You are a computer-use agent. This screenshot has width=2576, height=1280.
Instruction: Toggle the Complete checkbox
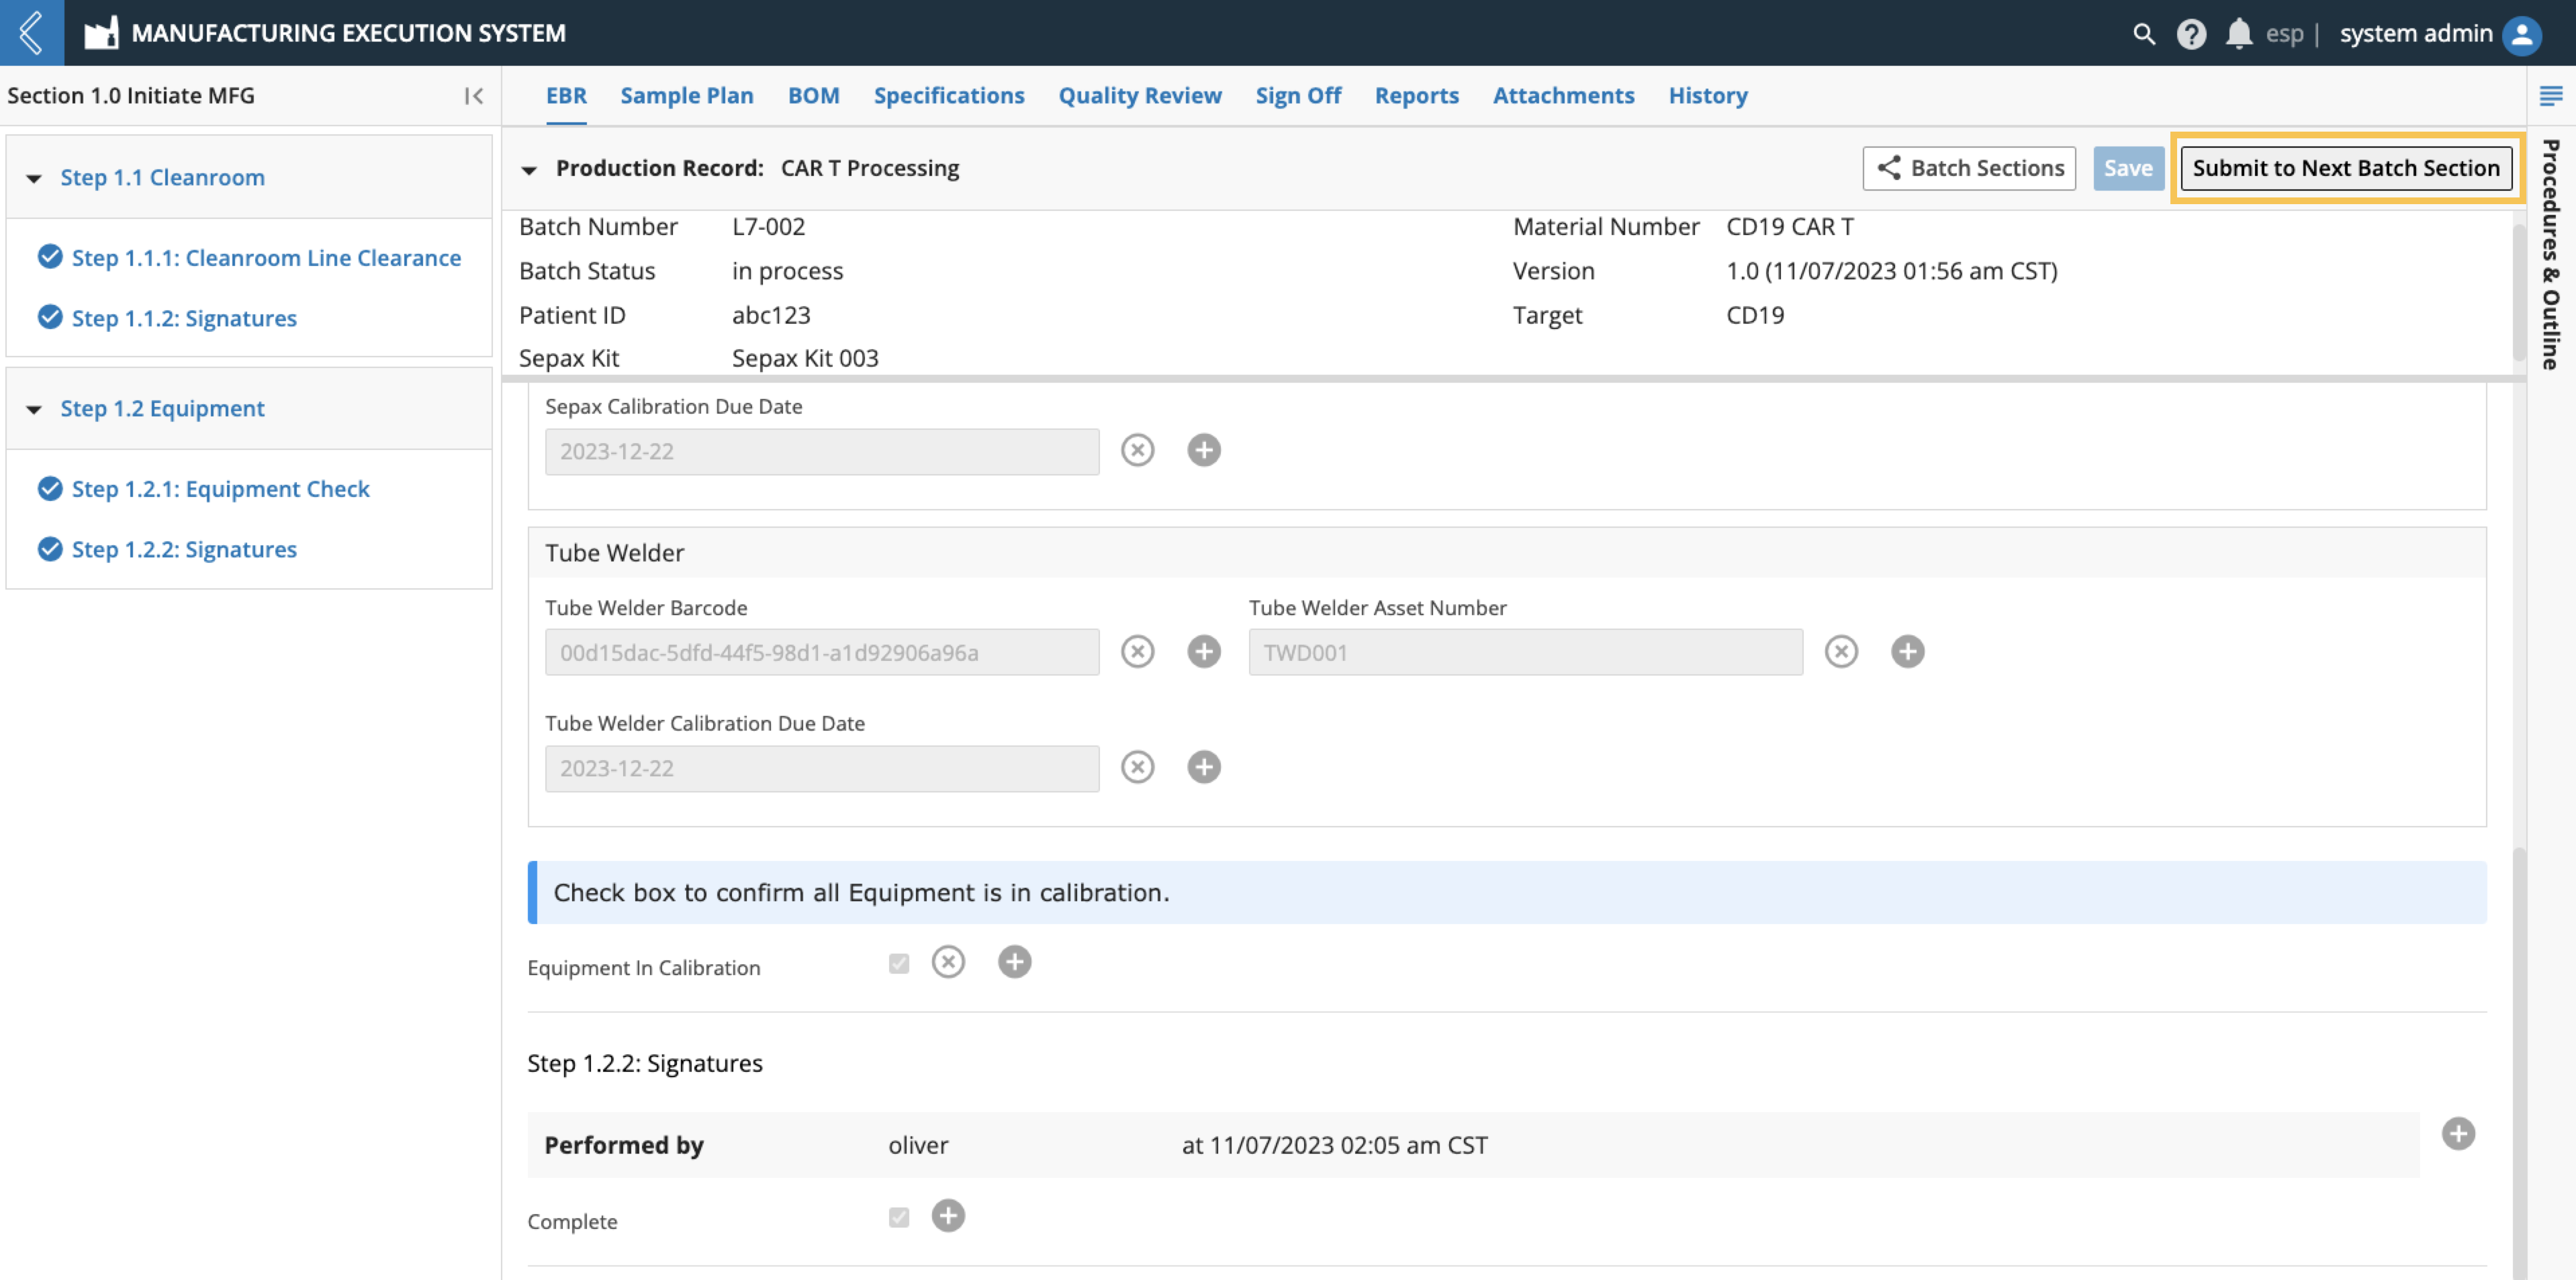899,1217
